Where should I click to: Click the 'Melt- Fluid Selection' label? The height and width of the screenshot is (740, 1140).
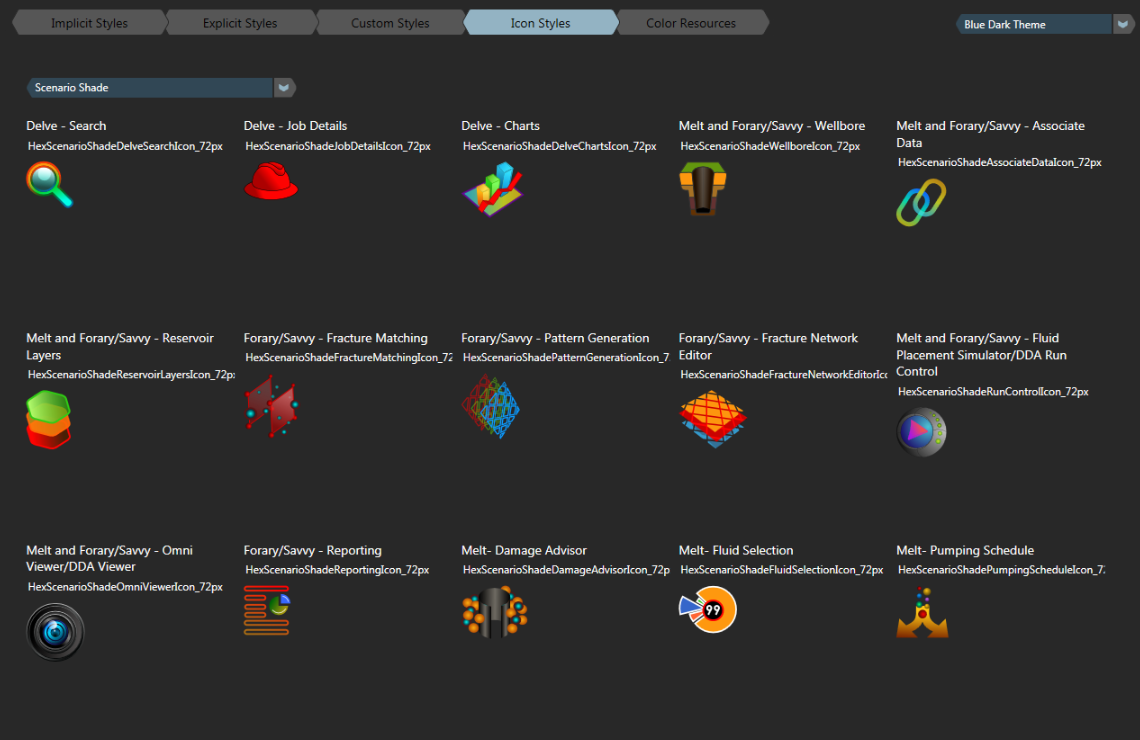pyautogui.click(x=736, y=550)
